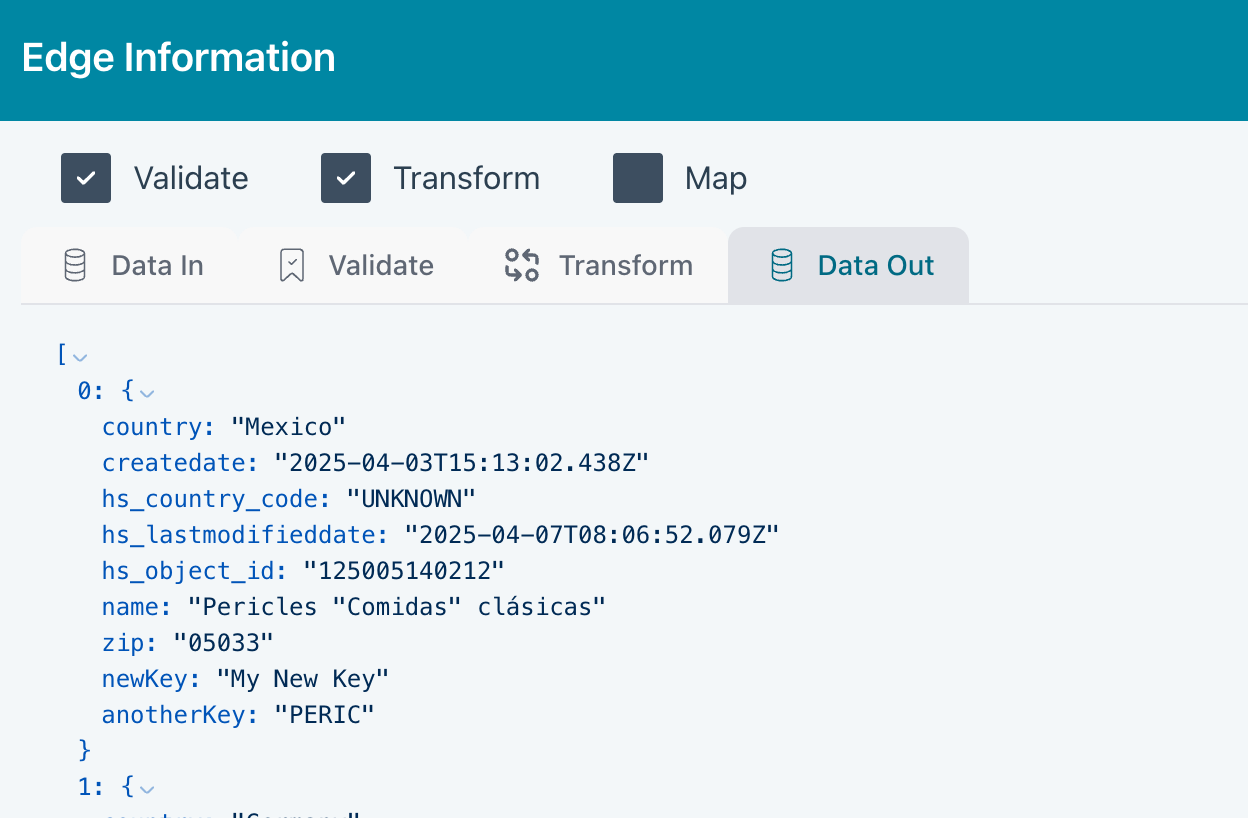Click the "My New Key" value
This screenshot has width=1248, height=818.
[302, 679]
